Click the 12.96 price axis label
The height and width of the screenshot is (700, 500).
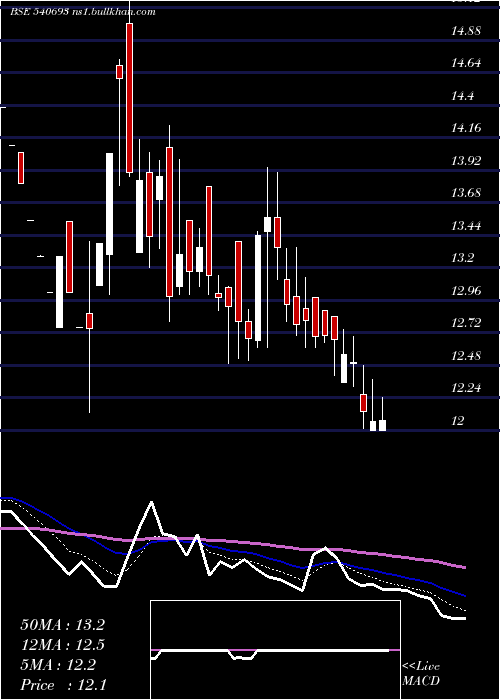click(x=466, y=291)
